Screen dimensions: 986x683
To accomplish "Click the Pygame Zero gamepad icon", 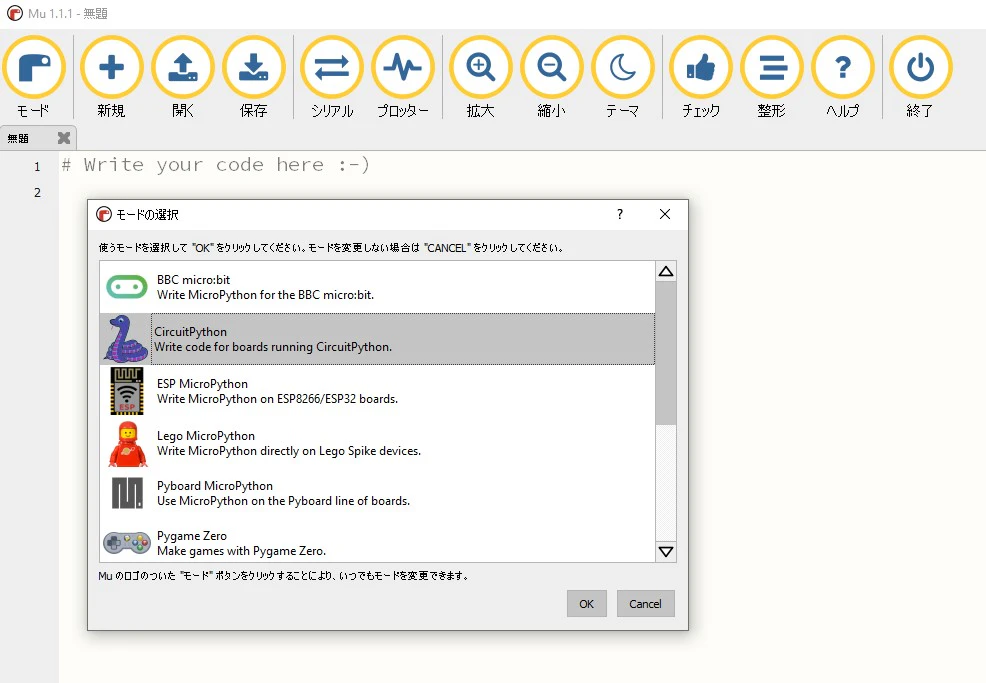I will pyautogui.click(x=126, y=542).
